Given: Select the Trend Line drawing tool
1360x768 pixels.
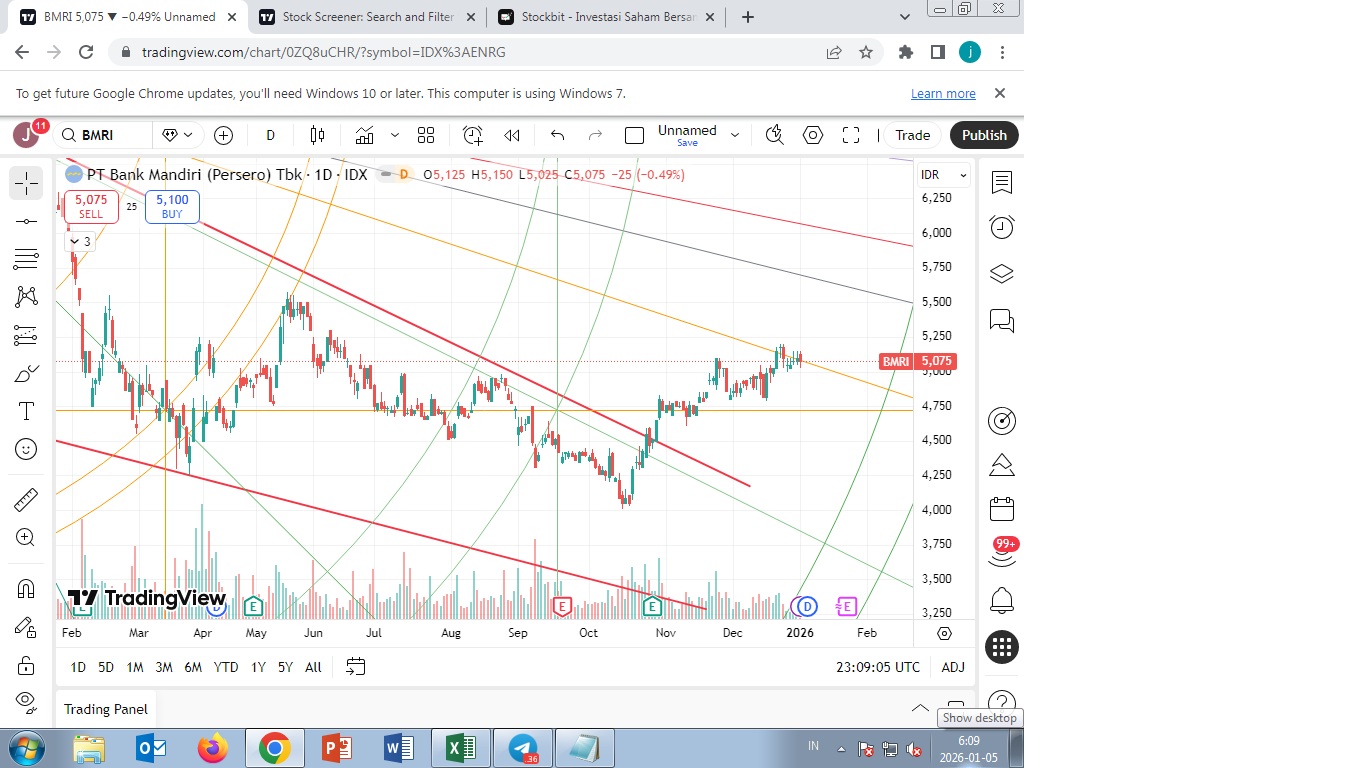Looking at the screenshot, I should click(26, 221).
